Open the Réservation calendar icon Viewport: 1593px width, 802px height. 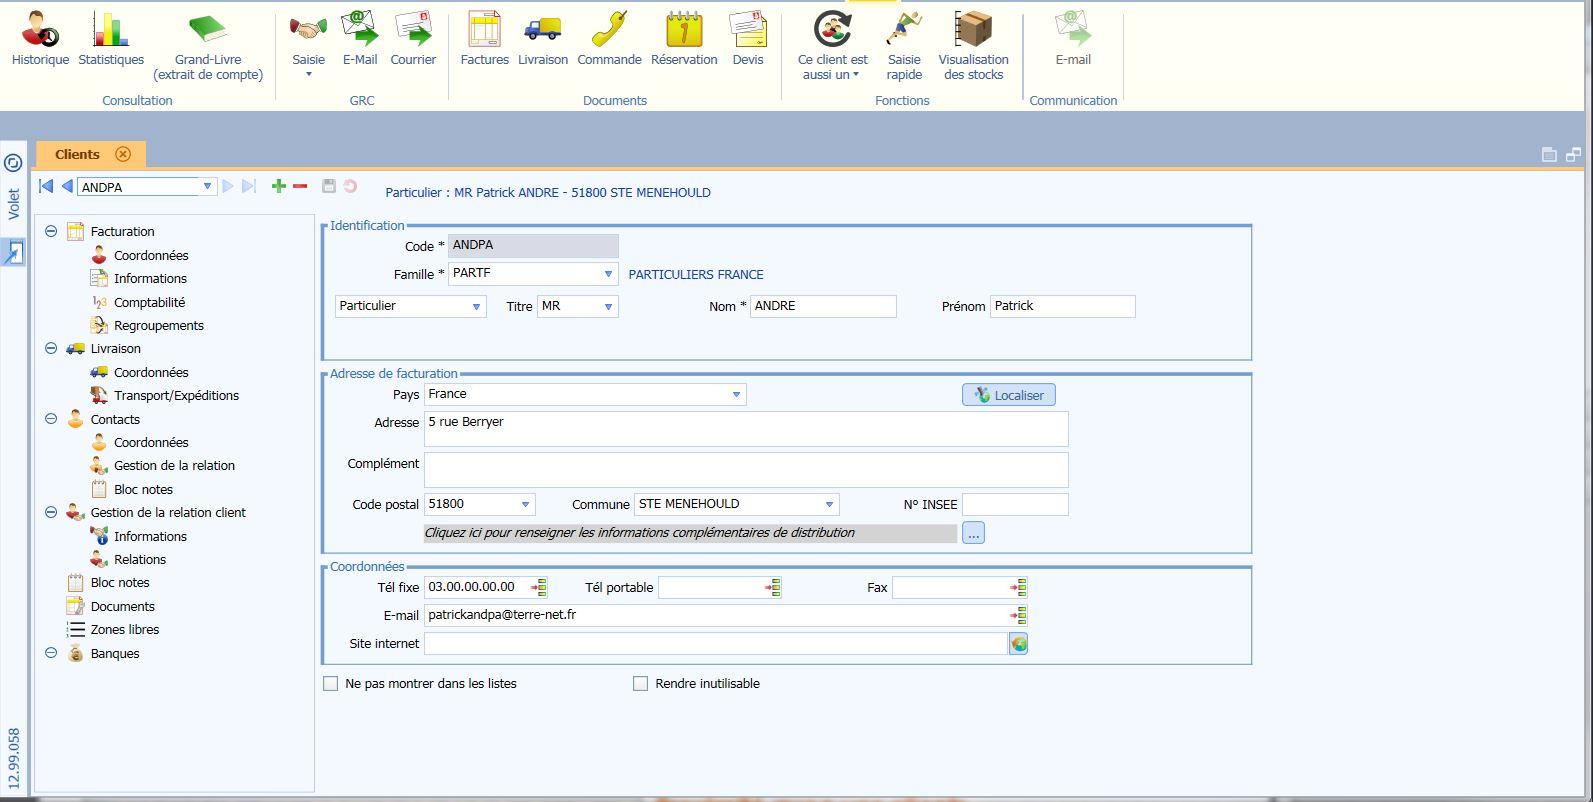[x=684, y=39]
